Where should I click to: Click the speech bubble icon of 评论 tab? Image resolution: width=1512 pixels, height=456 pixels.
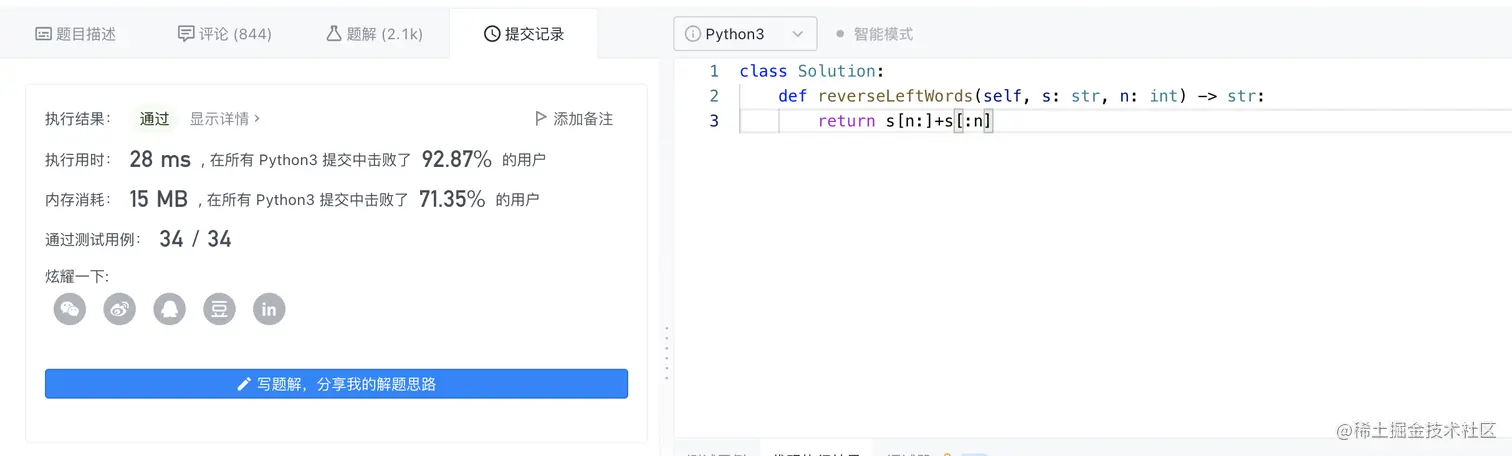[x=186, y=34]
